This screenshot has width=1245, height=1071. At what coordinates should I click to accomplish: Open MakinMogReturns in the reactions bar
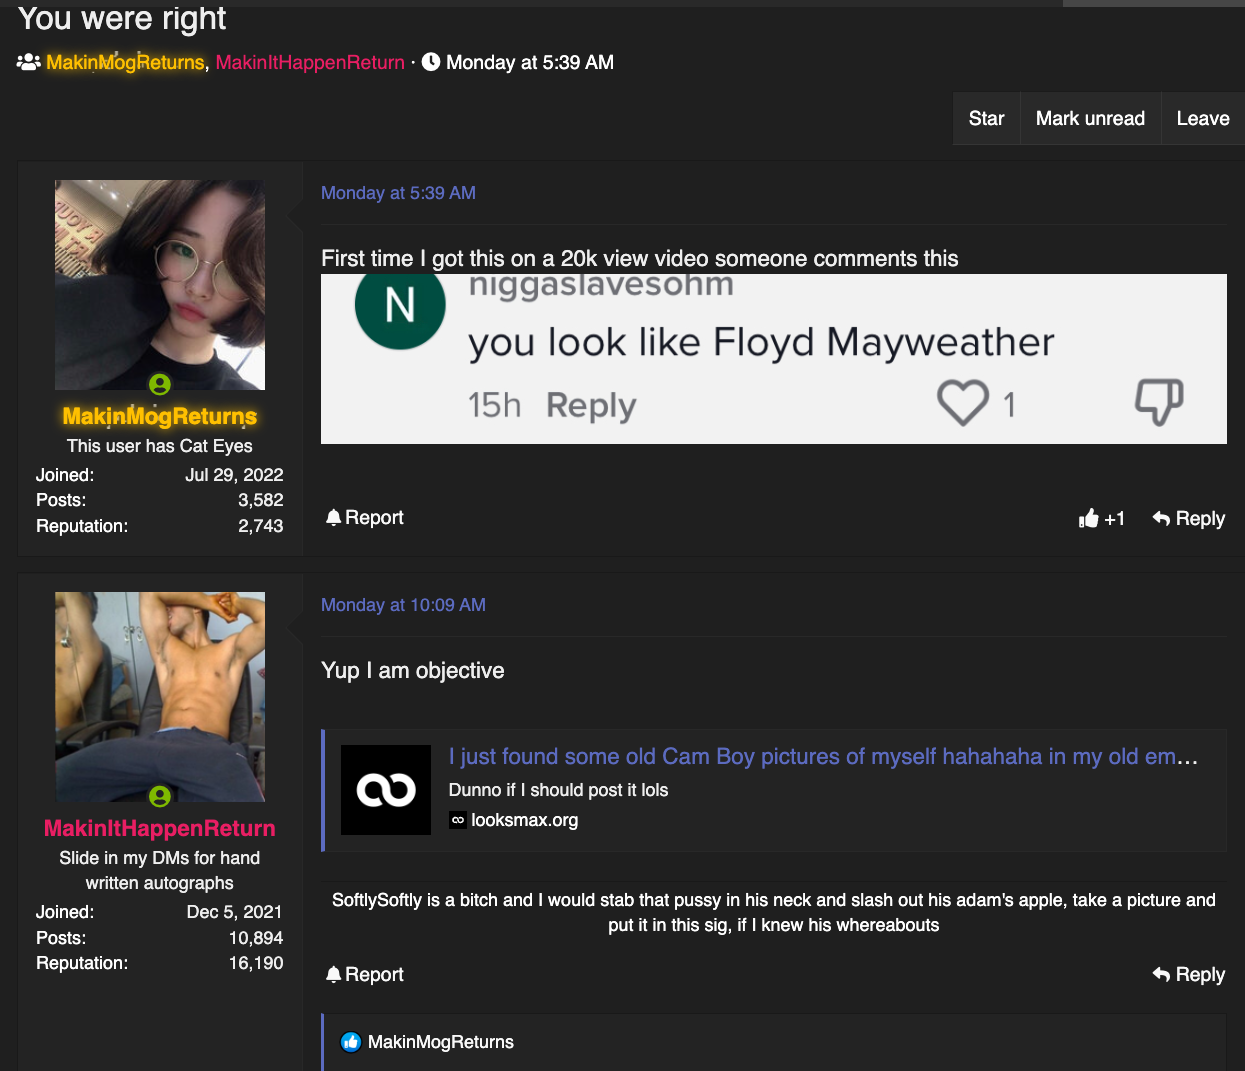[x=441, y=1042]
